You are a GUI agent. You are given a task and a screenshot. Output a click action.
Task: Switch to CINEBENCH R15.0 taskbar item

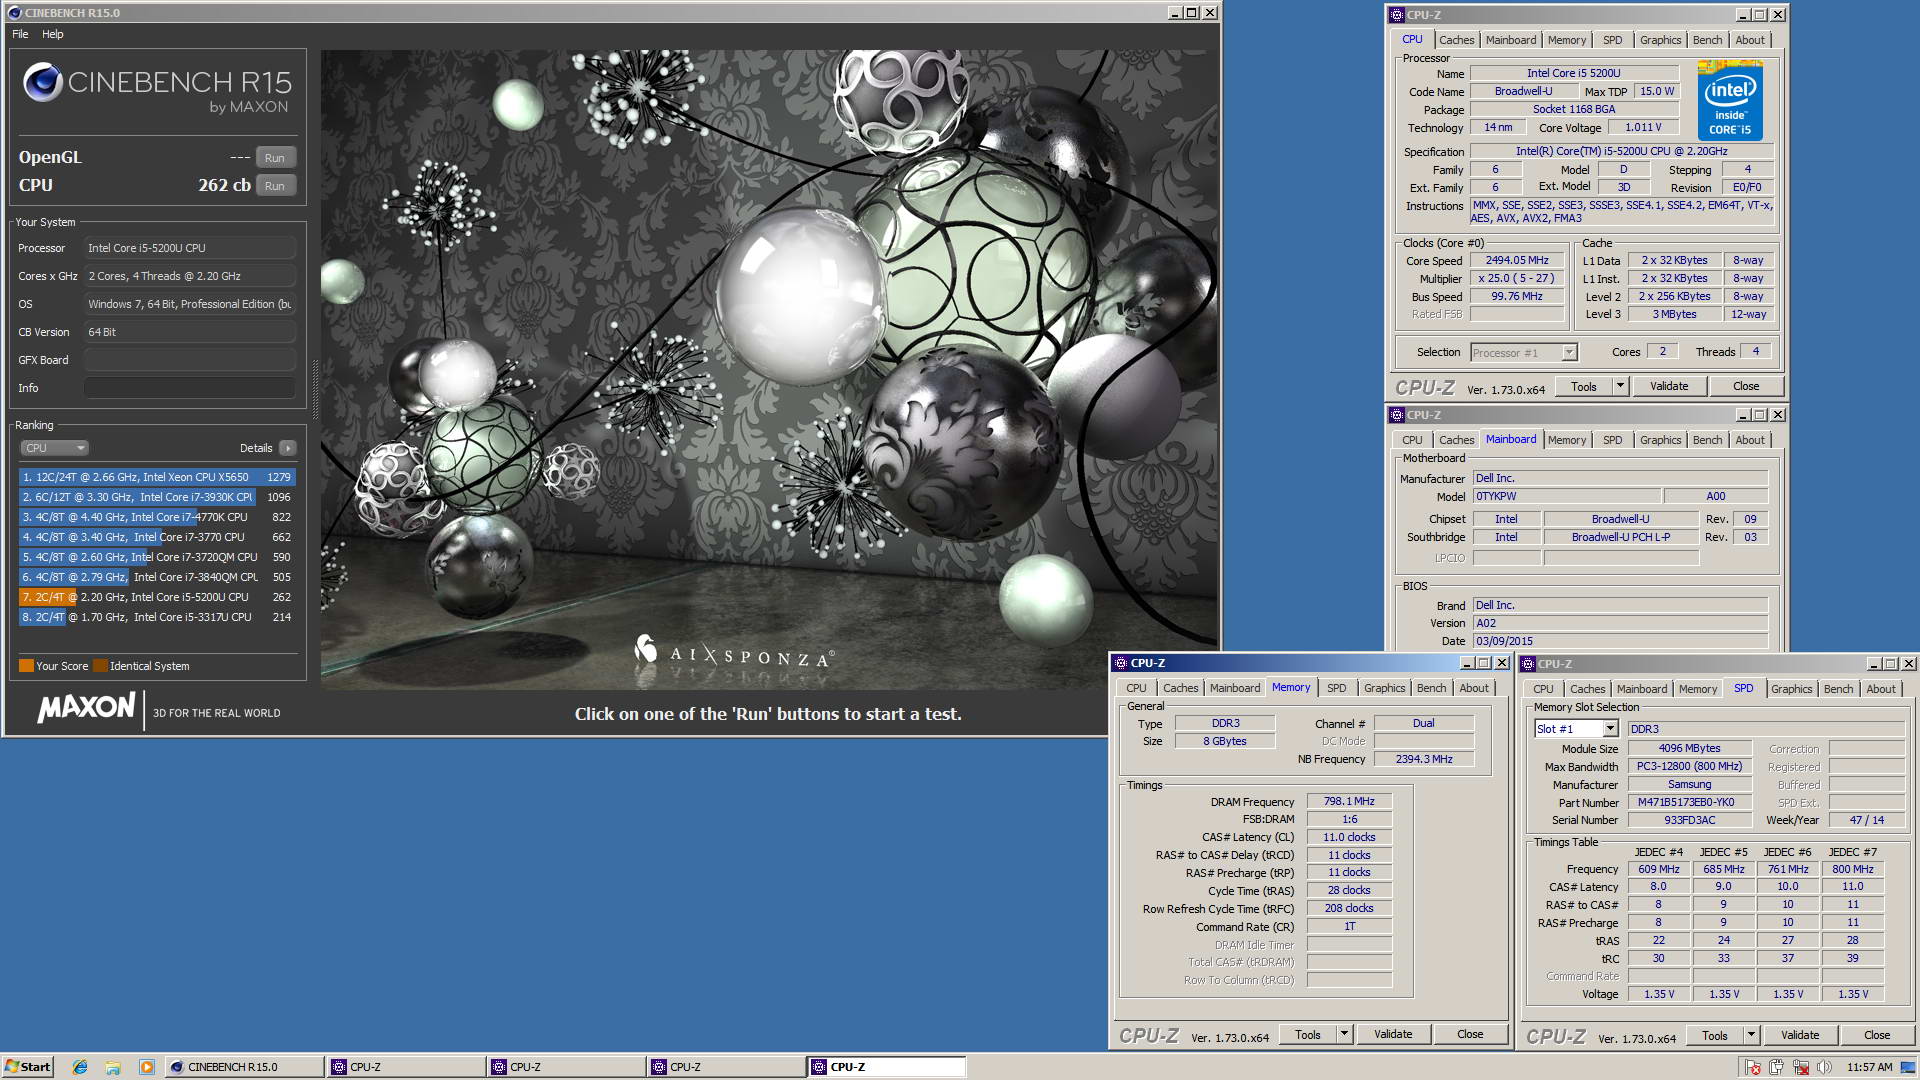245,1067
